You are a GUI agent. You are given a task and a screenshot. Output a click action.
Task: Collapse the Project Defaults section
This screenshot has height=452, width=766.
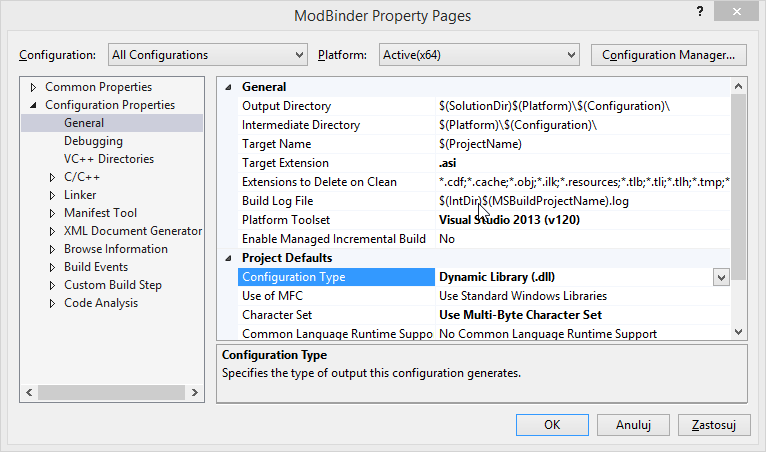pyautogui.click(x=228, y=258)
